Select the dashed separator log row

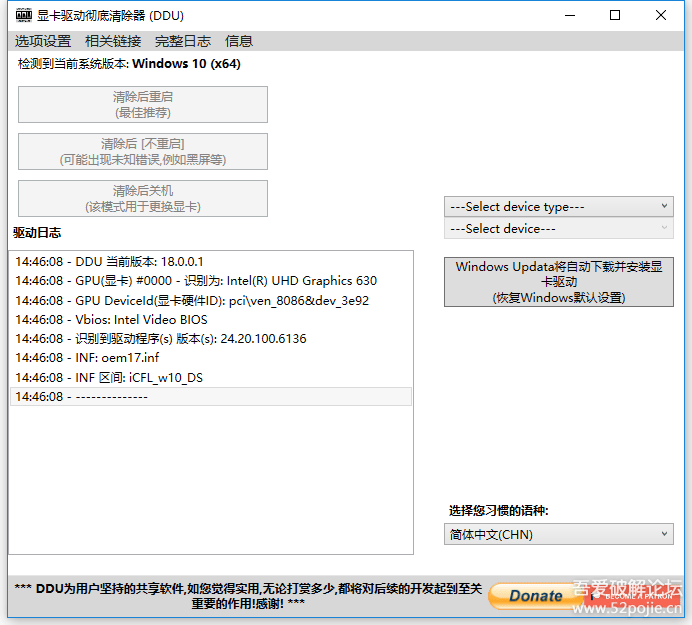click(x=211, y=396)
